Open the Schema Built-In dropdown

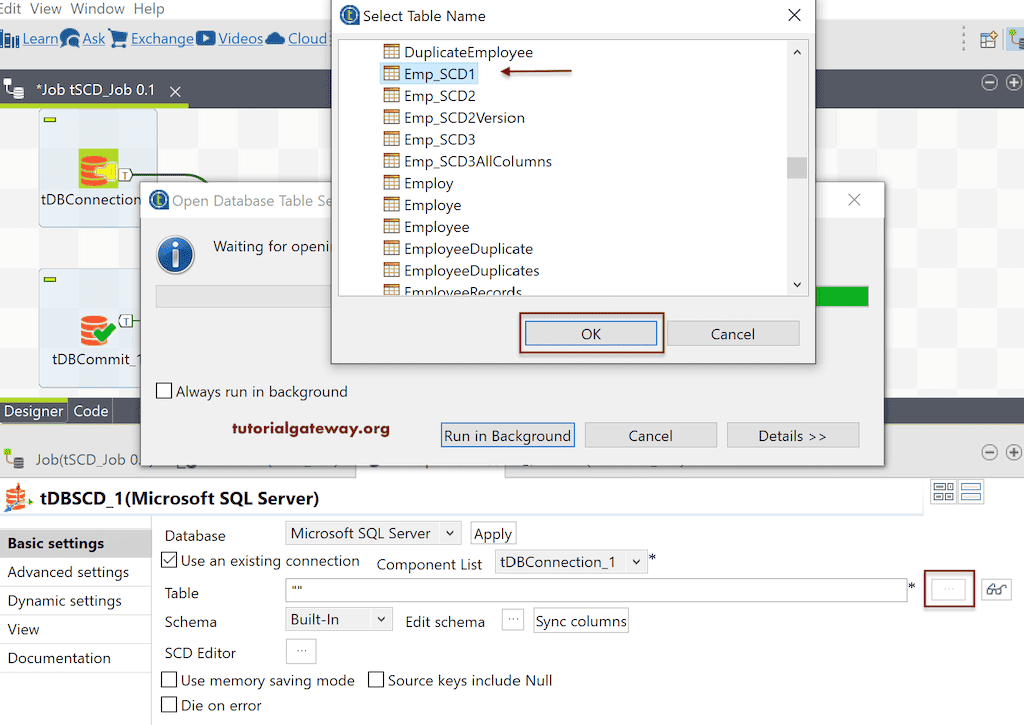[x=338, y=619]
